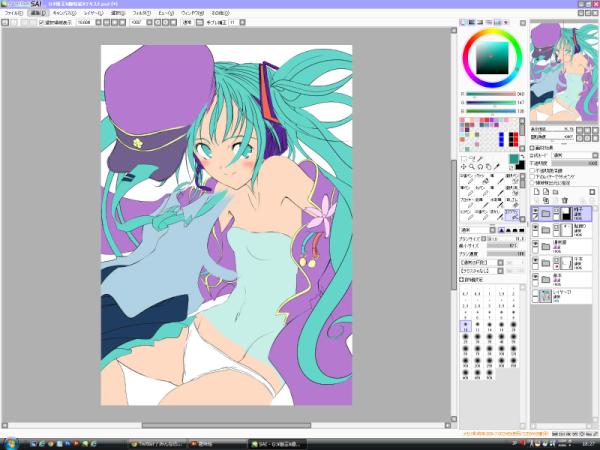
Task: Open the フィルタ(T) menu
Action: [x=142, y=13]
